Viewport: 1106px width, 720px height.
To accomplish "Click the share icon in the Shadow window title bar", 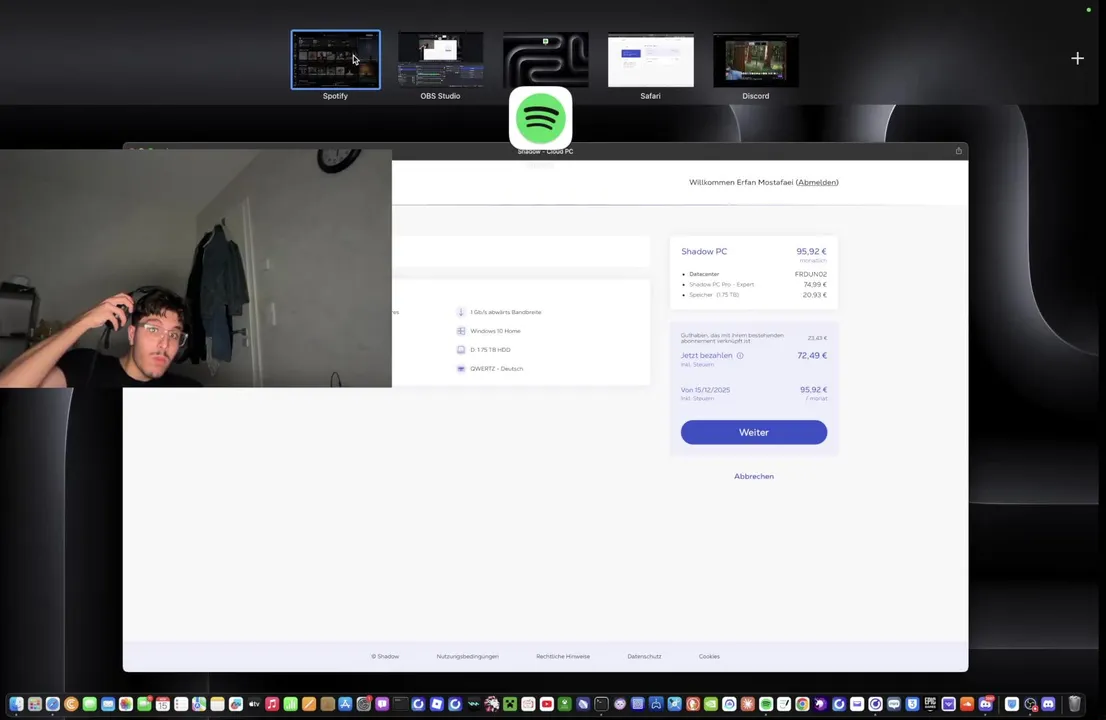I will (959, 150).
